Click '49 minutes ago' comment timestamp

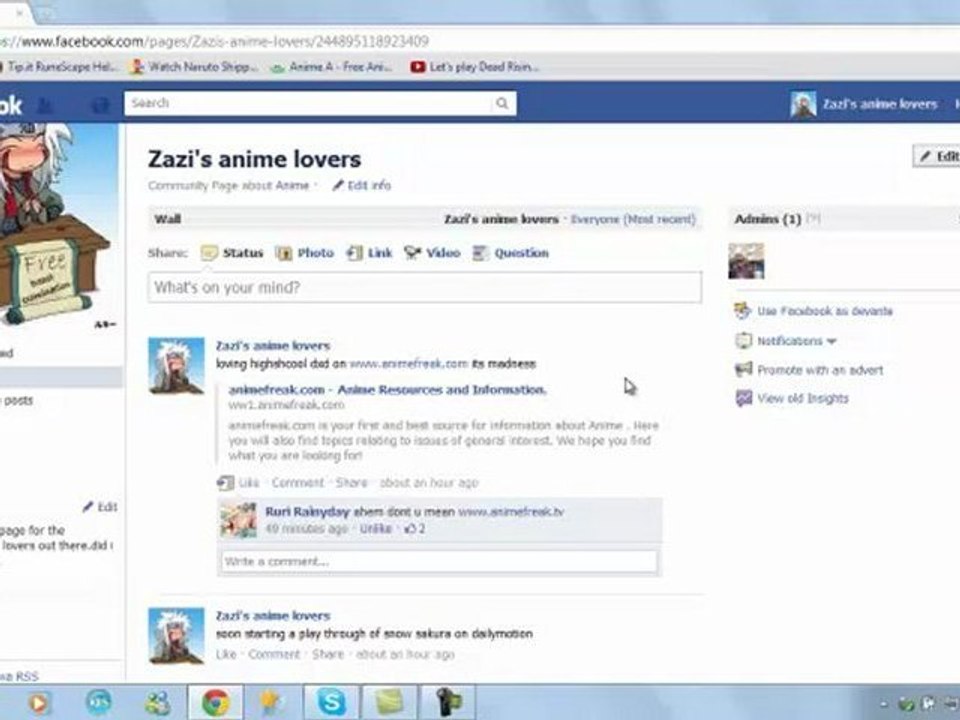pyautogui.click(x=306, y=528)
